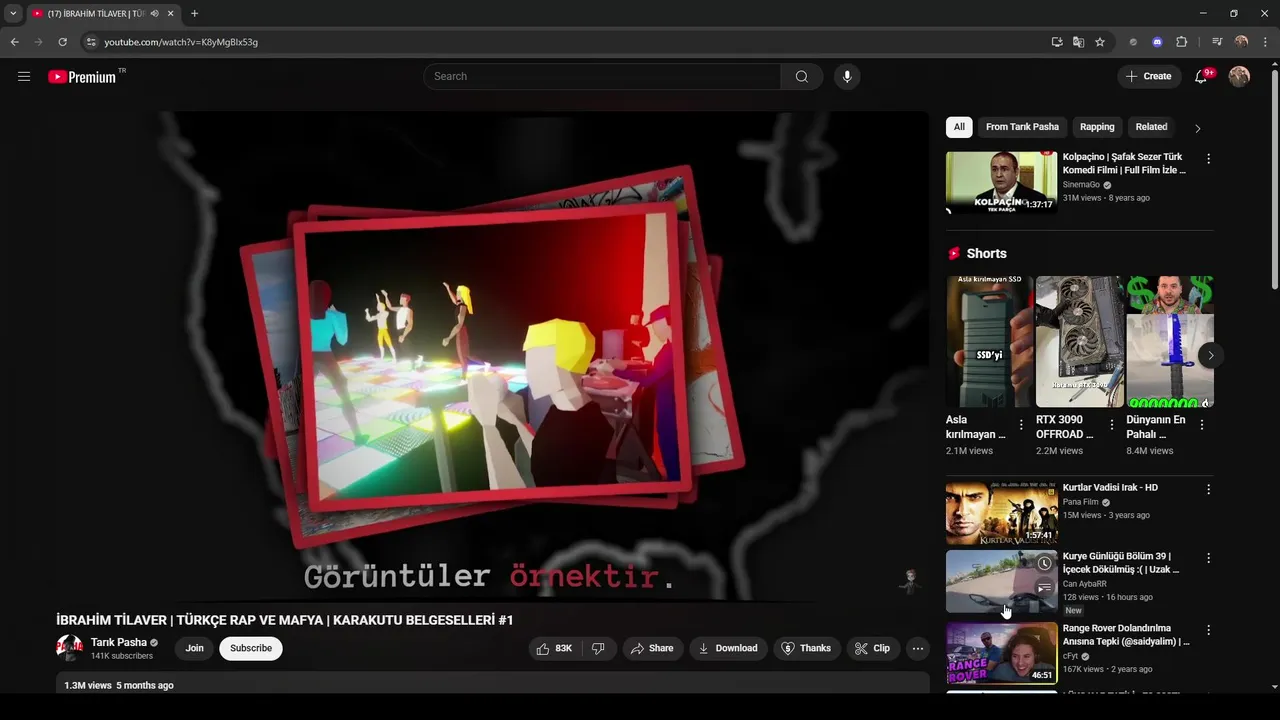Open RTX 3090 OFFROAD short thumbnail
Screen dimensions: 1280x720
(x=1079, y=341)
